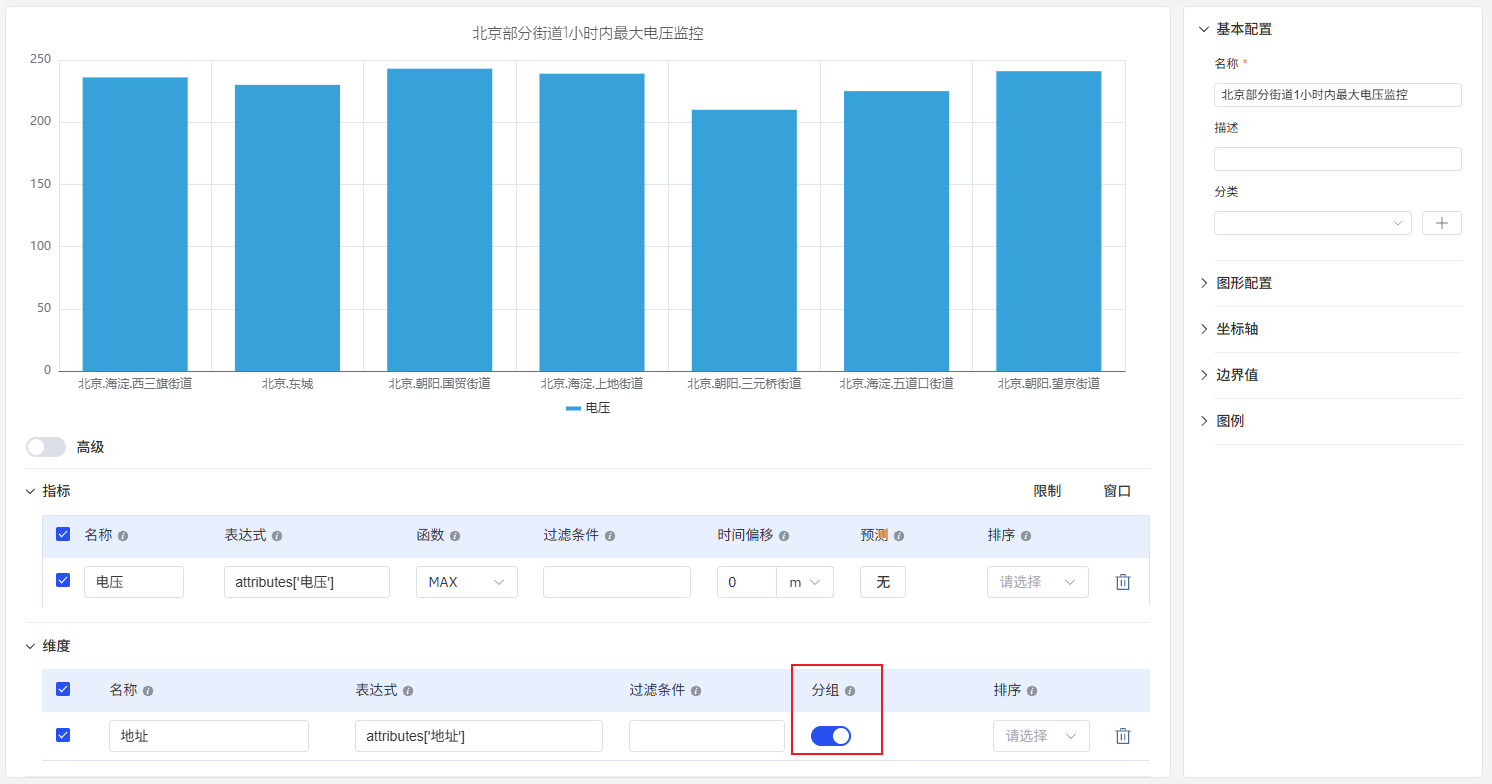The image size is (1492, 784).
Task: Click the 北京.朝阳.三元桥街道 bar
Action: tap(744, 240)
